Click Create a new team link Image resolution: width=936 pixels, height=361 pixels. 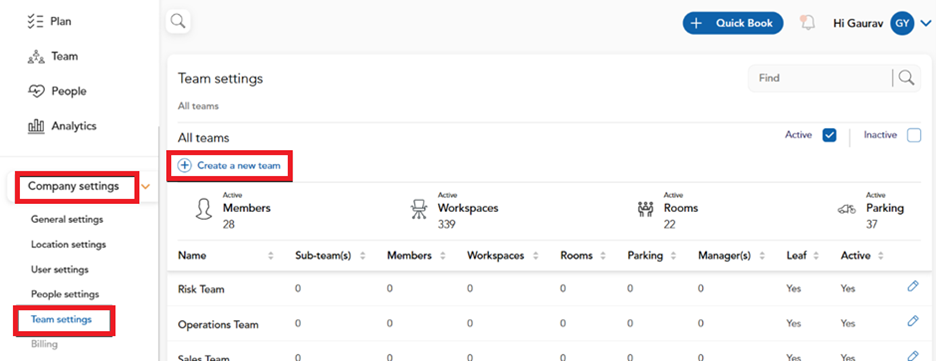239,166
